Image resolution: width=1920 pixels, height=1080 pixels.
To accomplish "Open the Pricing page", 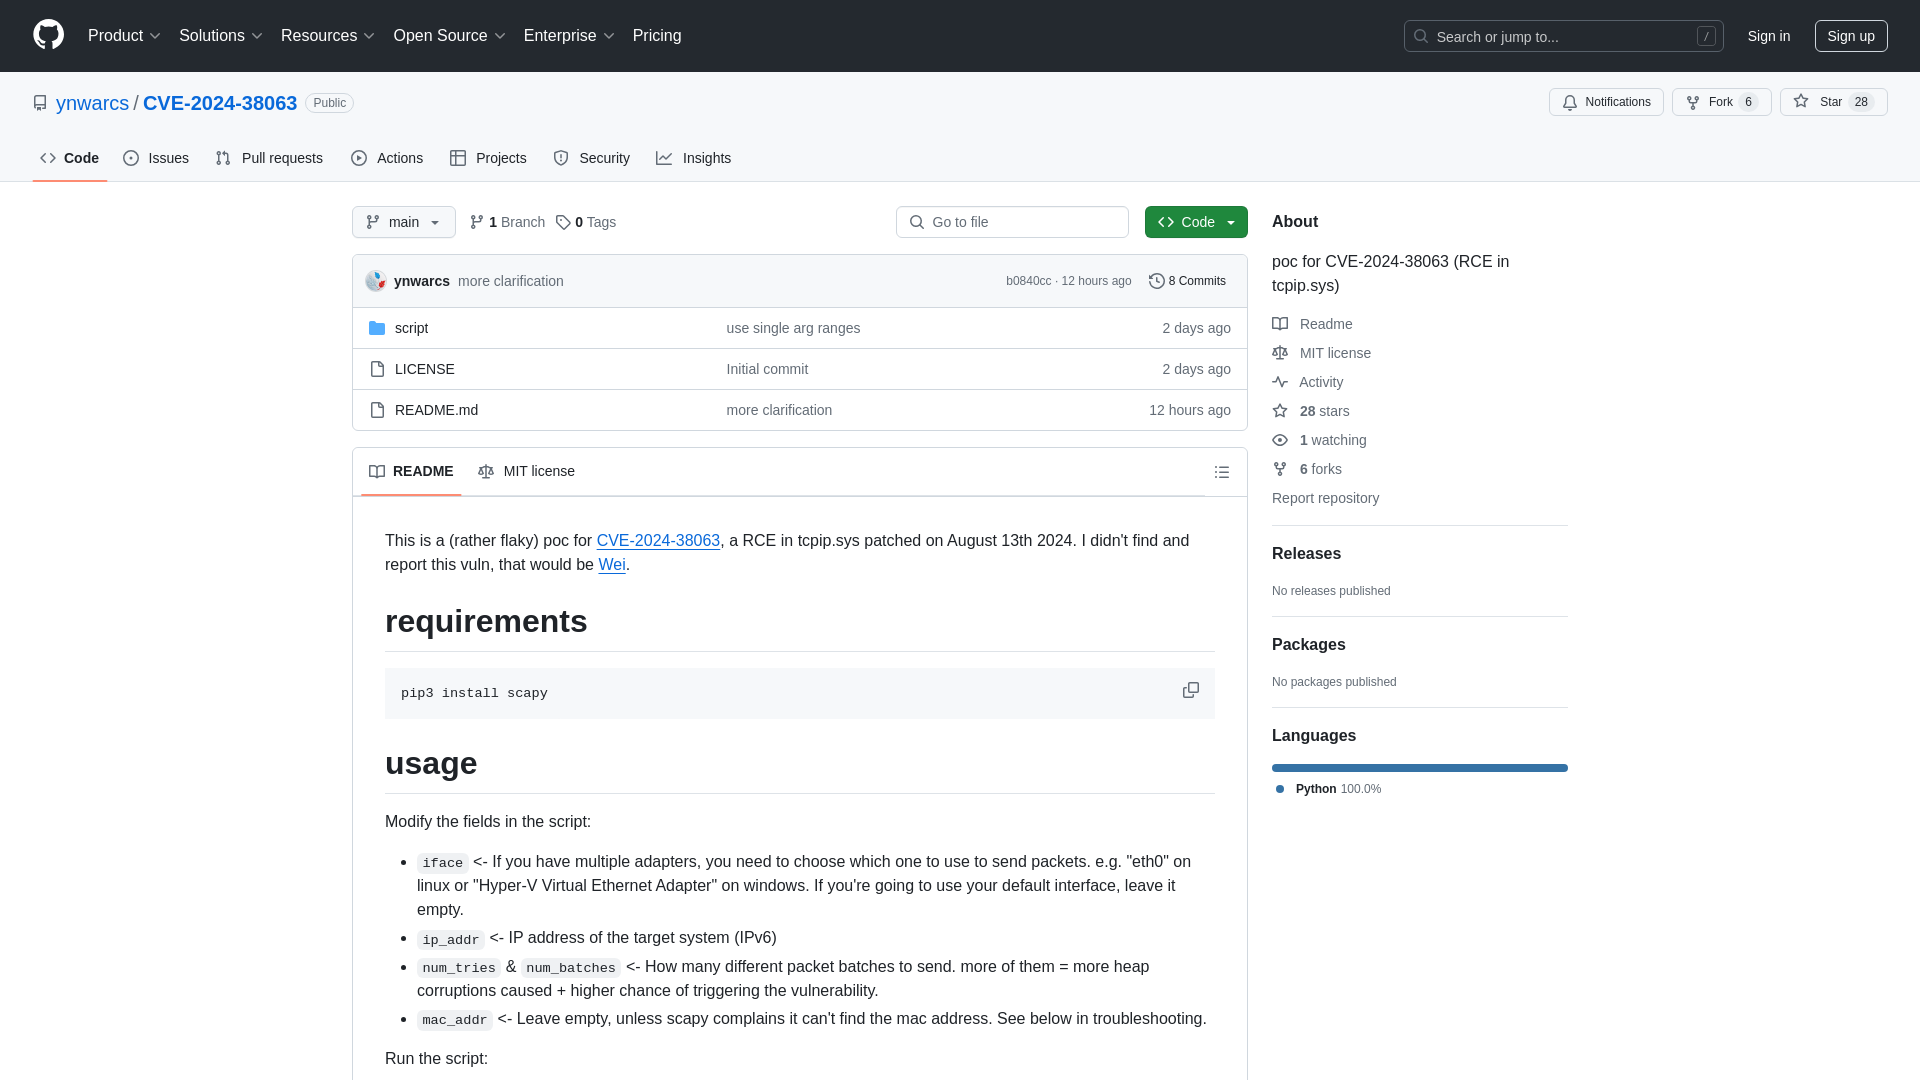I will tap(657, 35).
